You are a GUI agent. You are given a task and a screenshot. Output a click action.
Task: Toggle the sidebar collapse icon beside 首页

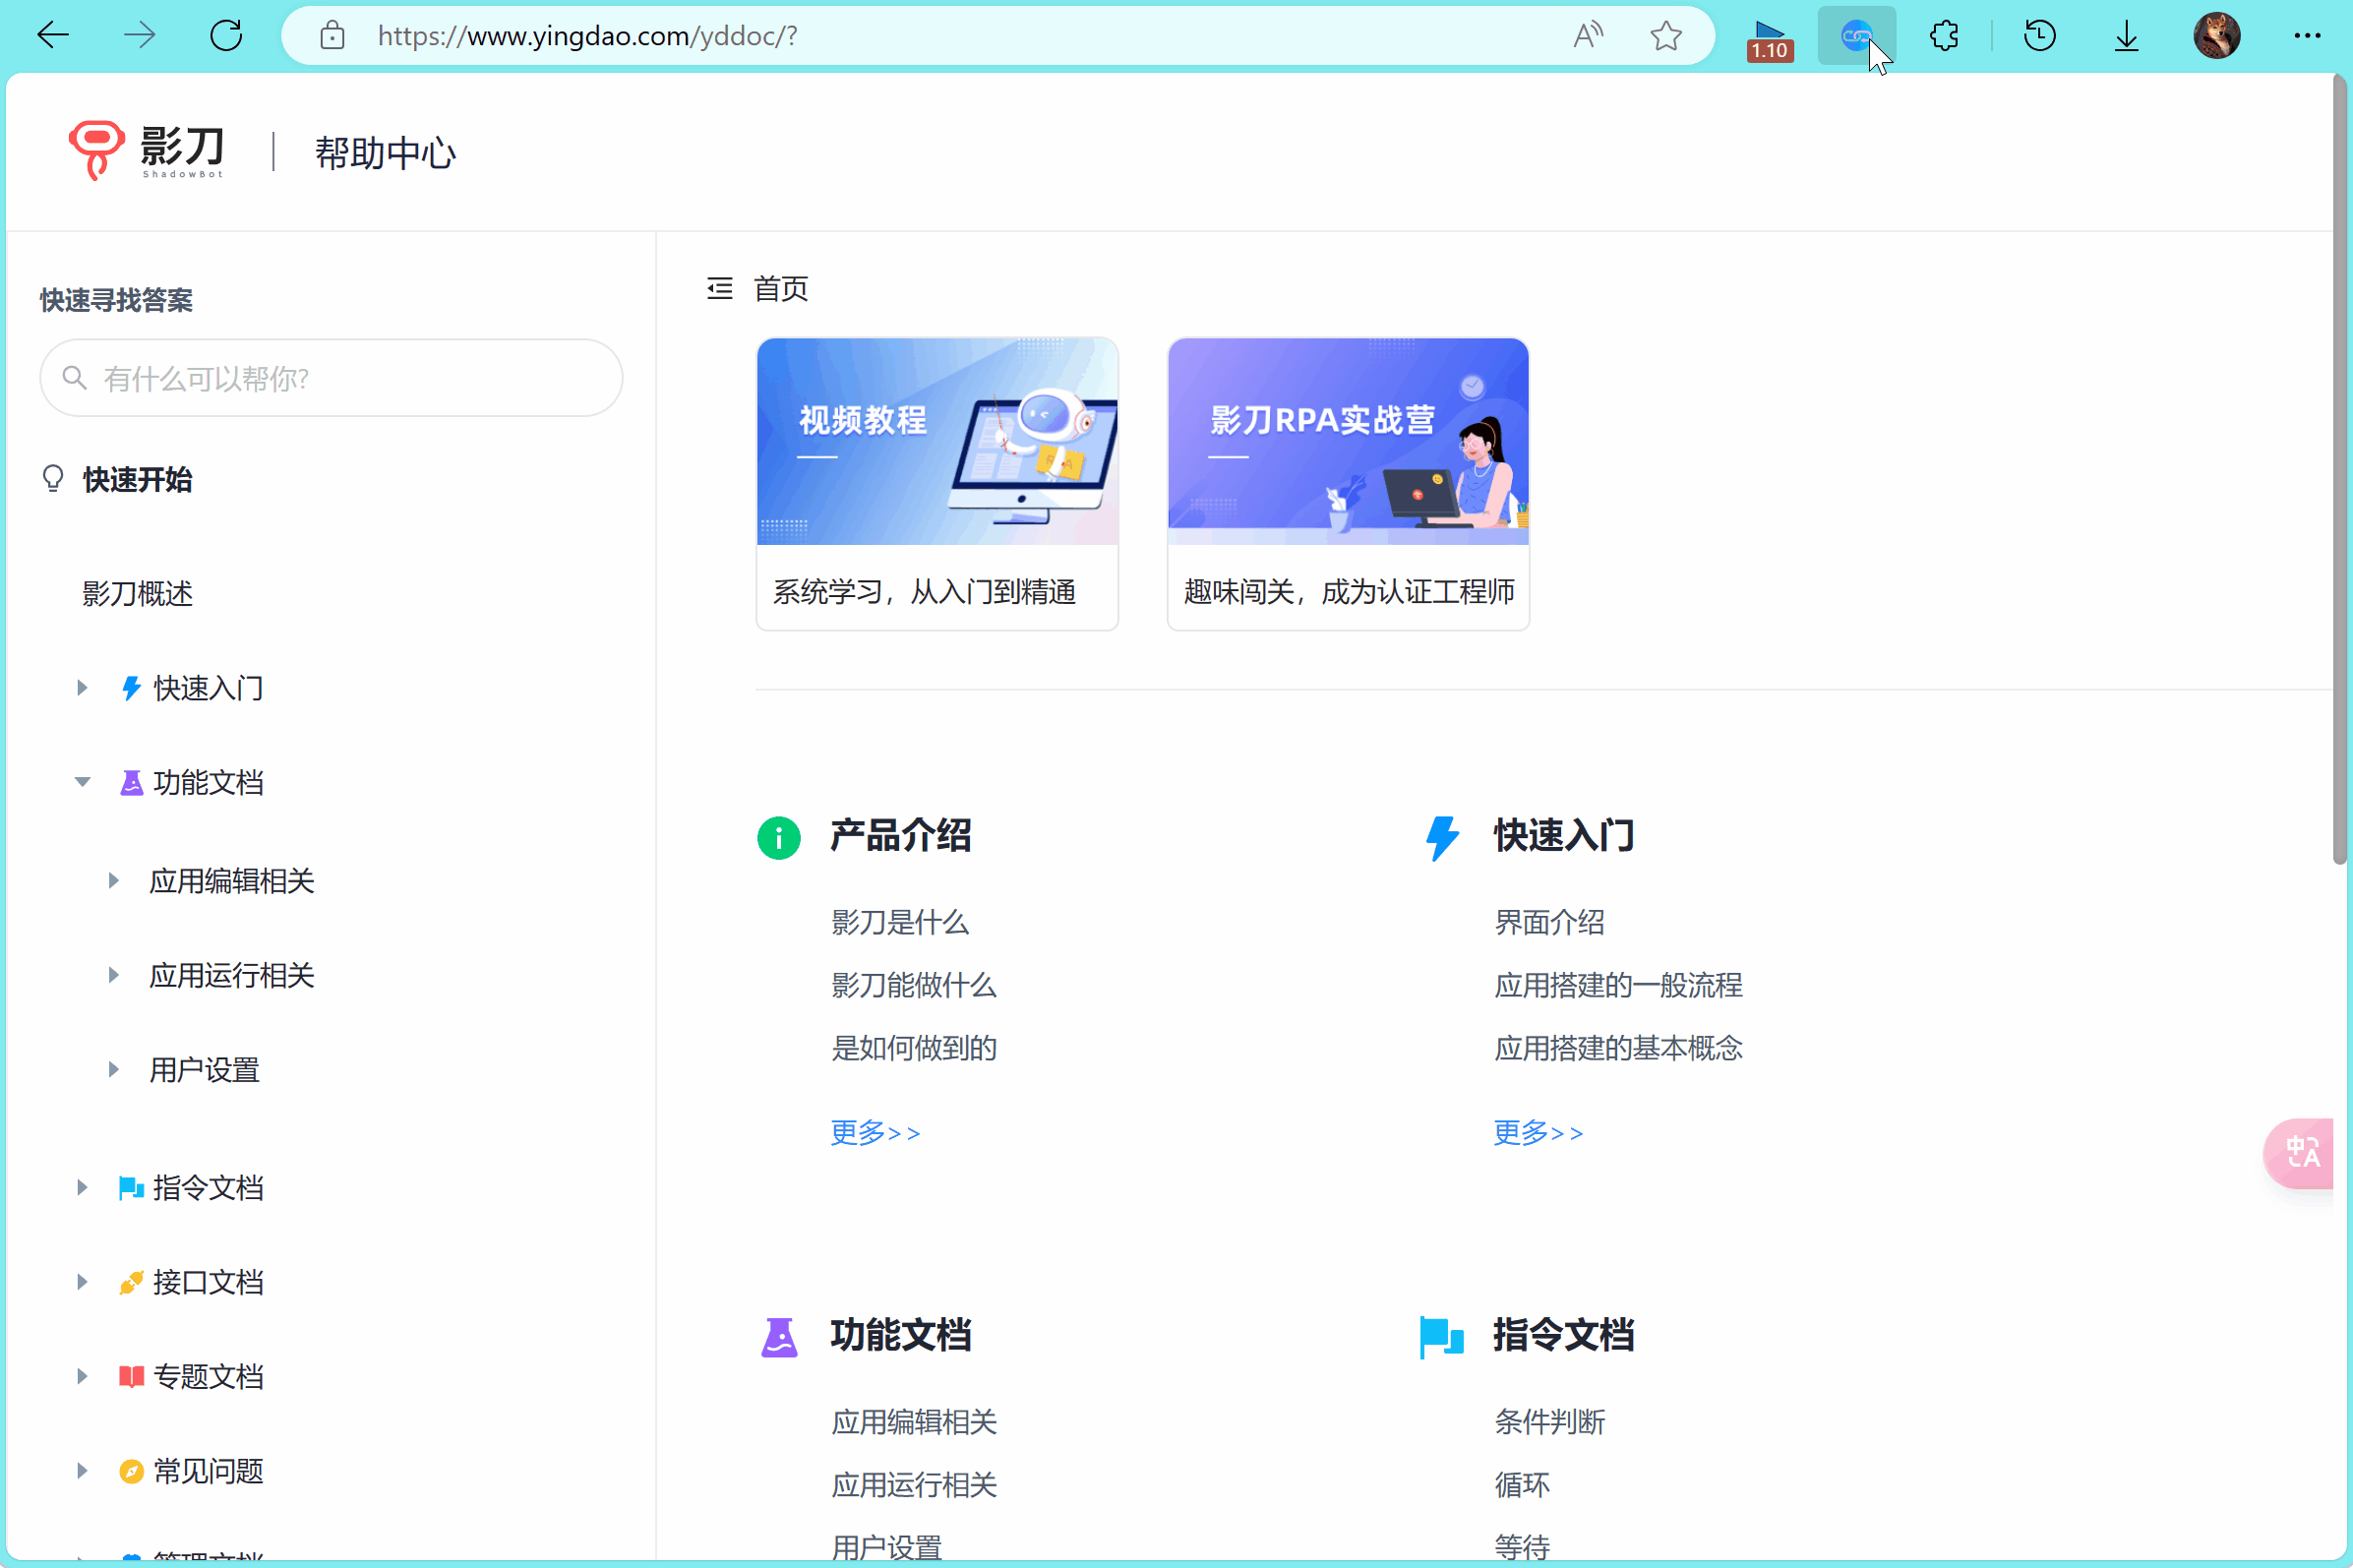coord(720,289)
